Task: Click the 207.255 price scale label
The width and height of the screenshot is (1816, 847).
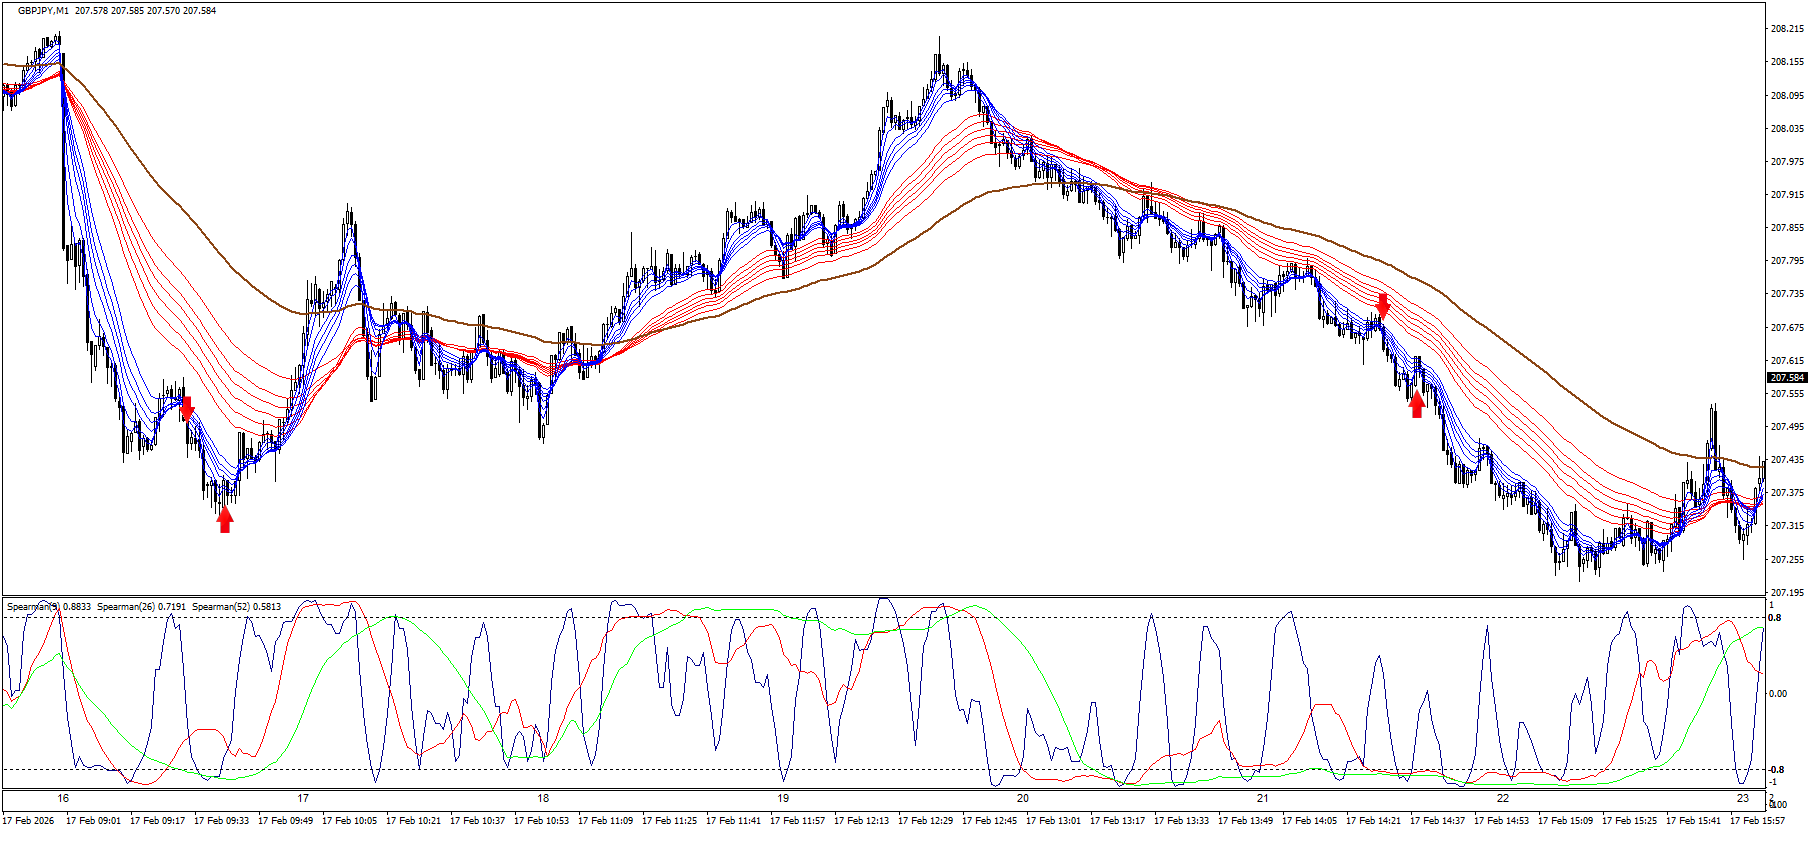Action: [x=1787, y=560]
